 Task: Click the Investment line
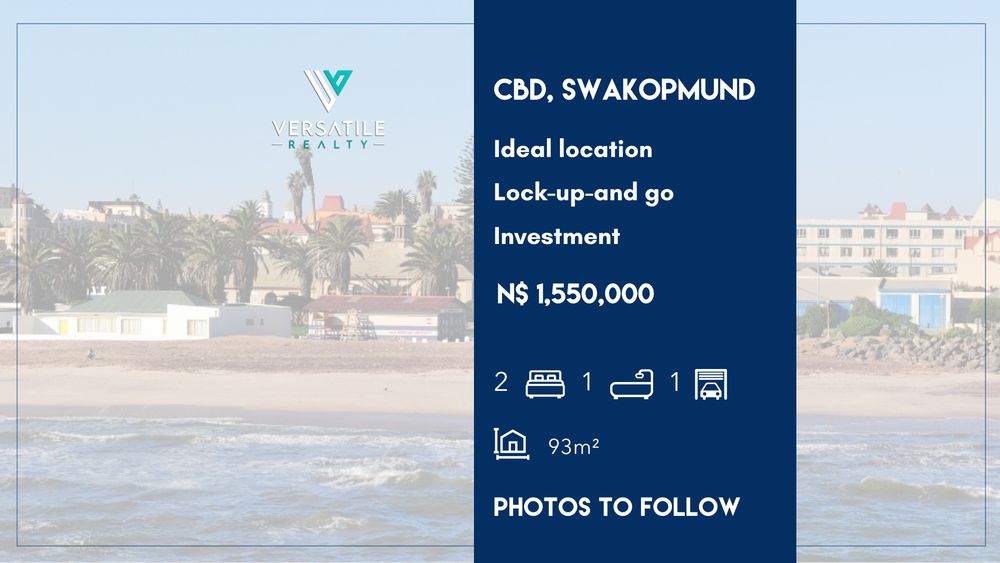[556, 237]
